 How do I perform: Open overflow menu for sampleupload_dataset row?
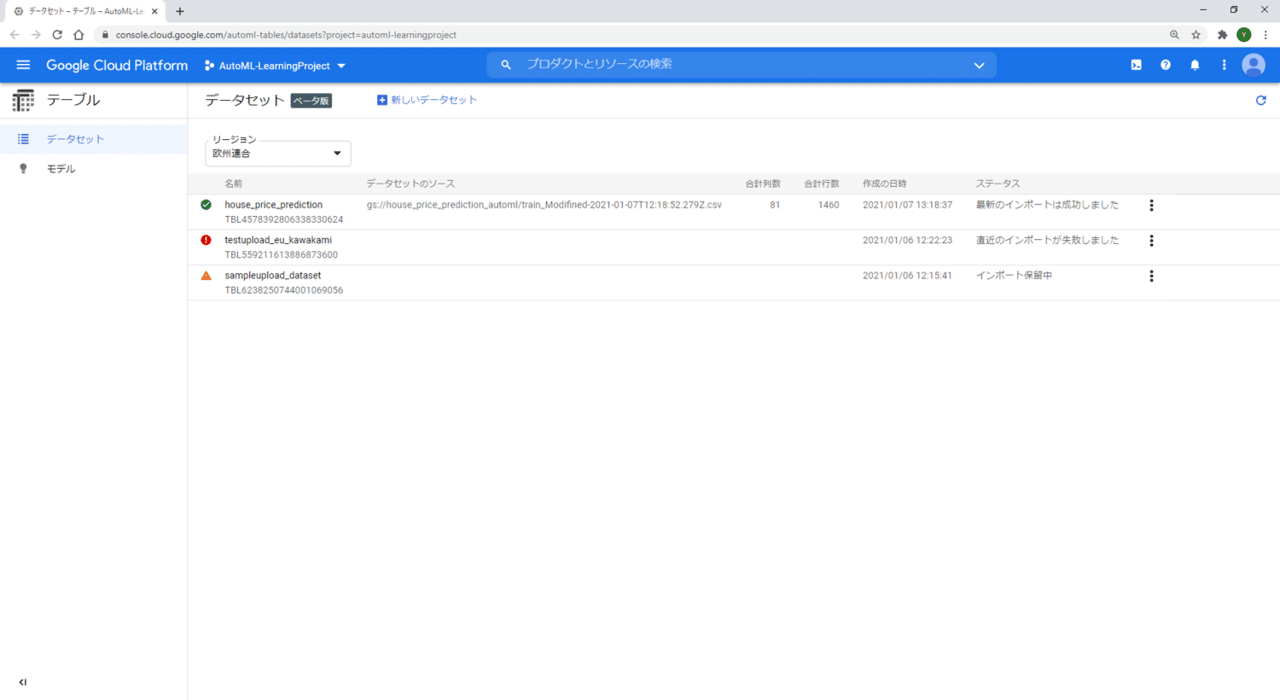[1151, 276]
